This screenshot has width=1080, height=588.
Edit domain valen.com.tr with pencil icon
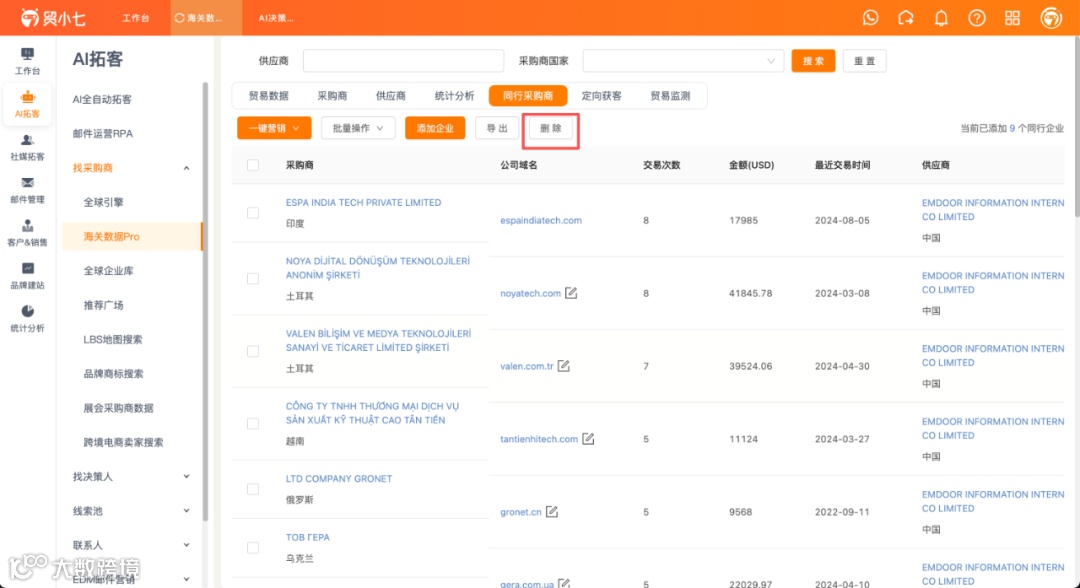[563, 366]
